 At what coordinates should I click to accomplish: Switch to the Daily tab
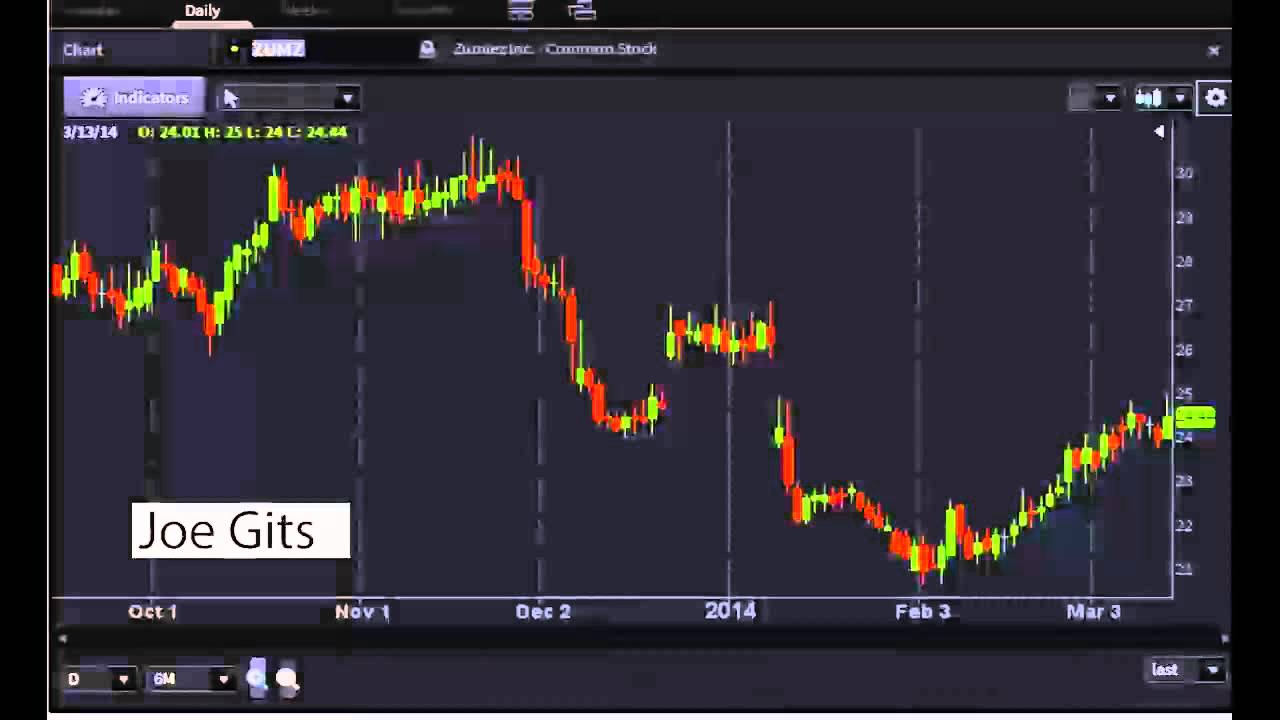(202, 11)
